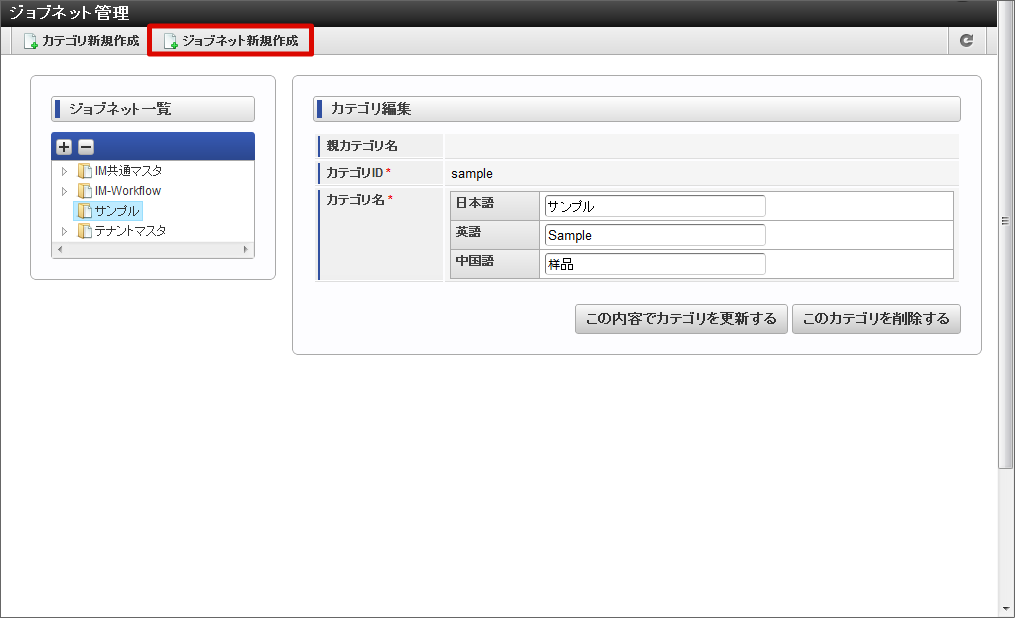1015x618 pixels.
Task: Click the IM-Workflow folder icon
Action: coord(85,191)
